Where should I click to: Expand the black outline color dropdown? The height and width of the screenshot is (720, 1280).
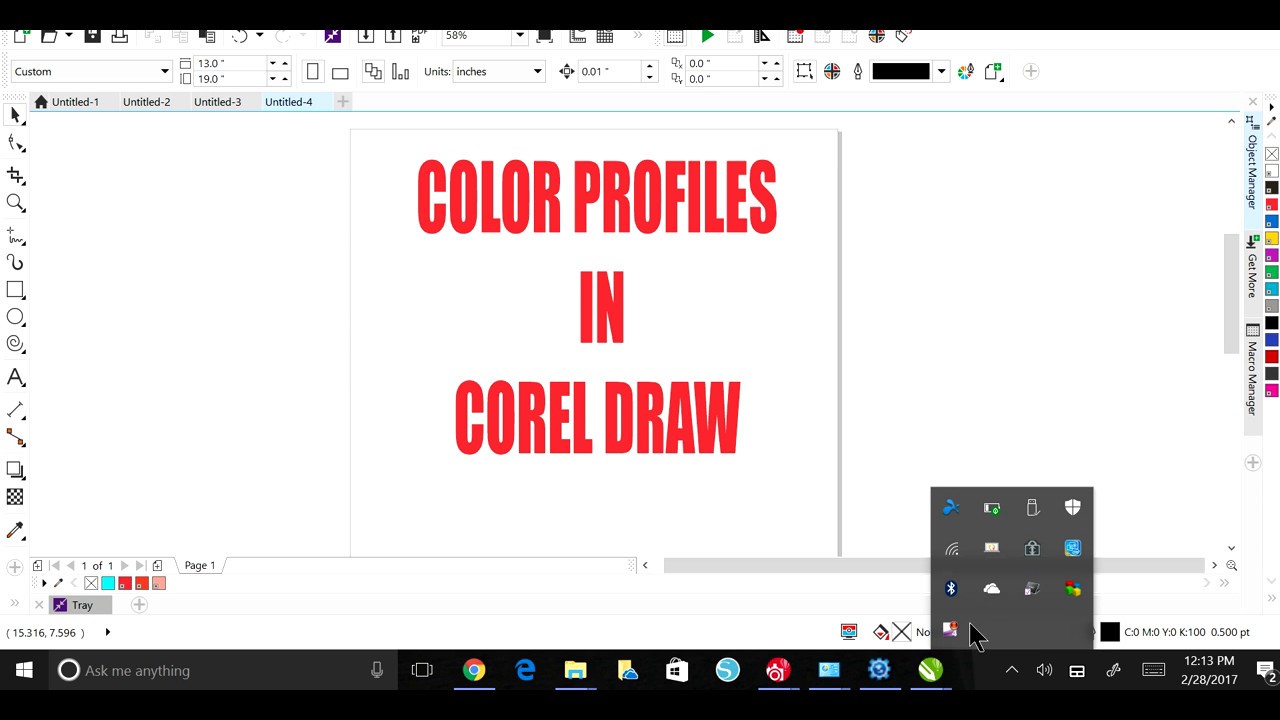pyautogui.click(x=941, y=72)
